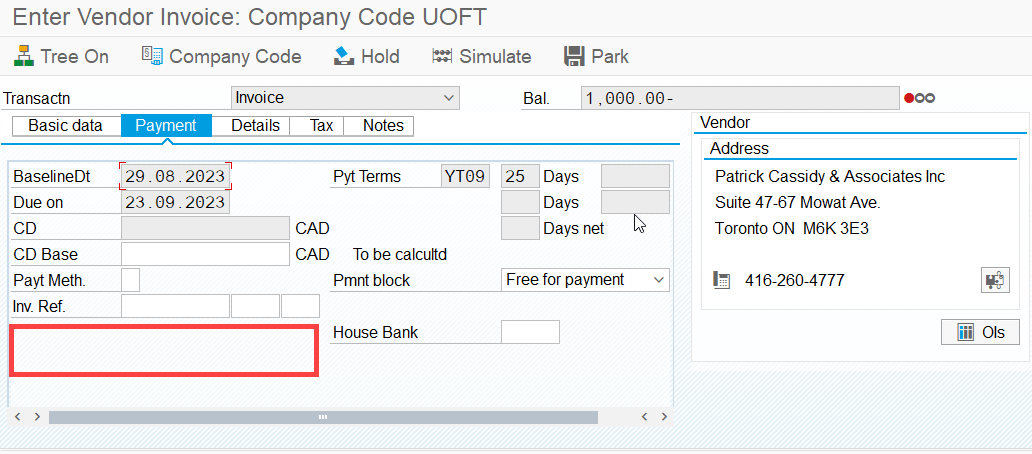Screen dimensions: 1032x454
Task: Click the BaselineDt date field
Action: (176, 176)
